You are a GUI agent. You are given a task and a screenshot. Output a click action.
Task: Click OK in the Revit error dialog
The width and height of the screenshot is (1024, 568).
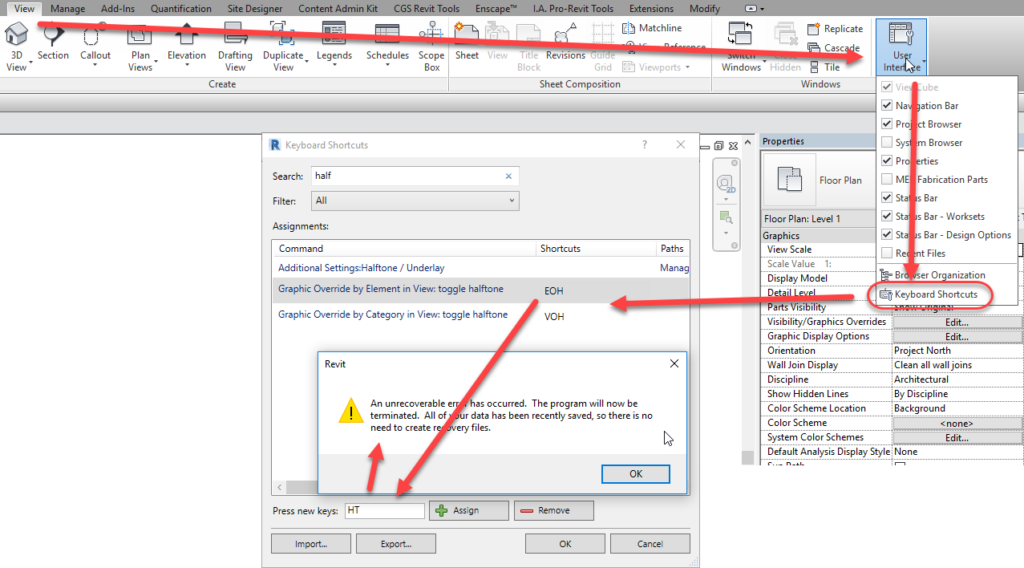coord(635,474)
